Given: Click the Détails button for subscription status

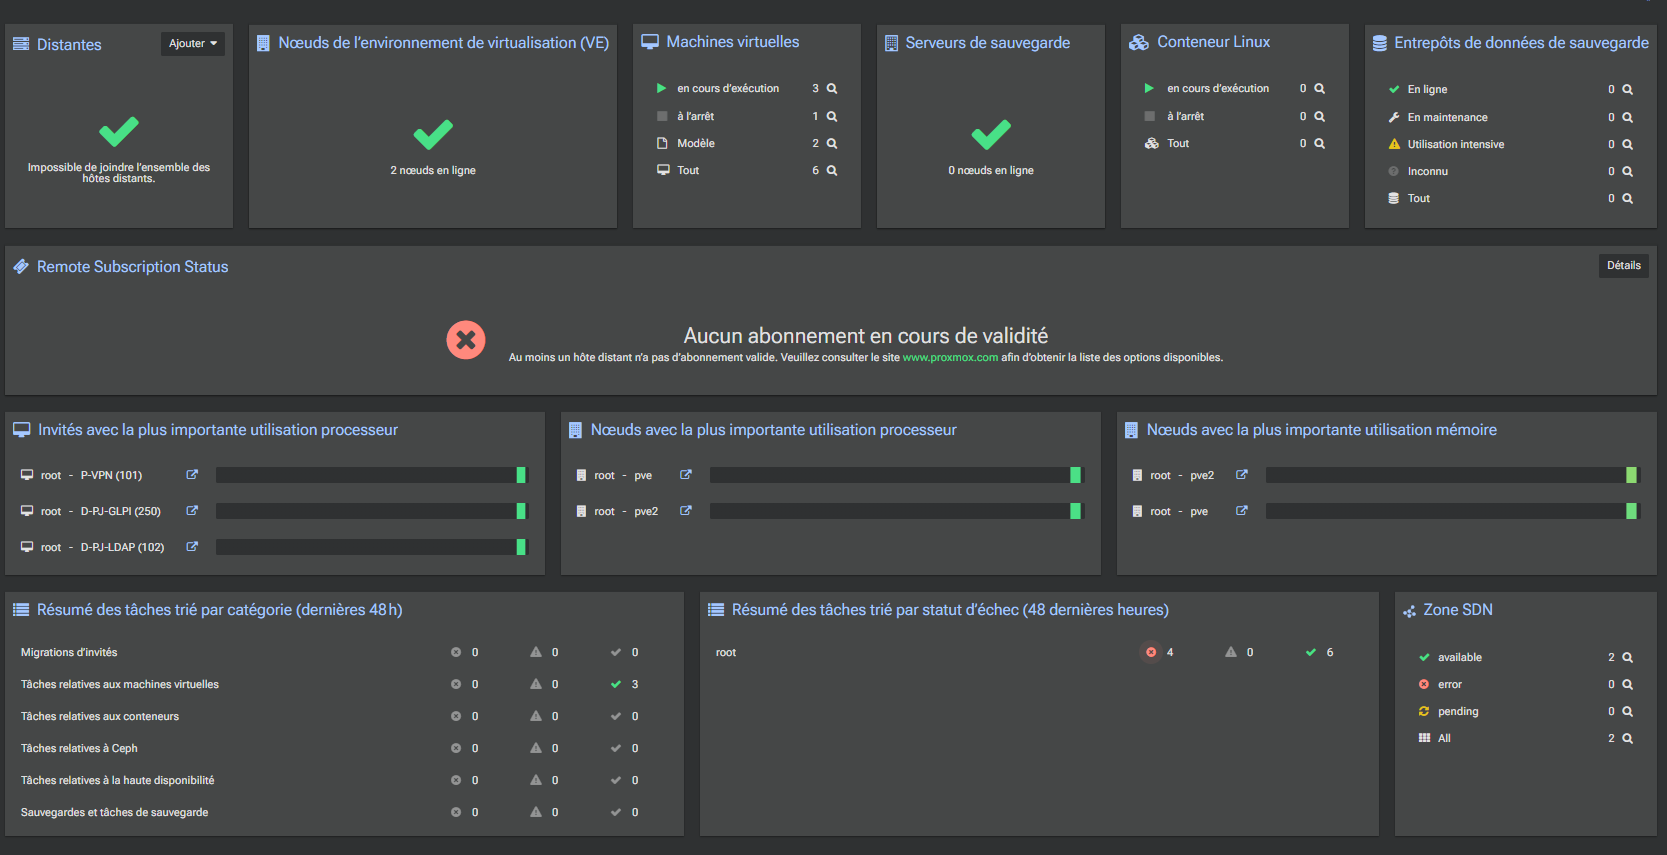Looking at the screenshot, I should tap(1623, 266).
